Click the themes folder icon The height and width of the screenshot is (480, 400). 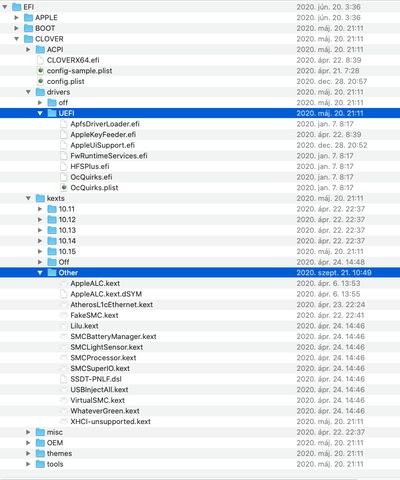pyautogui.click(x=40, y=453)
